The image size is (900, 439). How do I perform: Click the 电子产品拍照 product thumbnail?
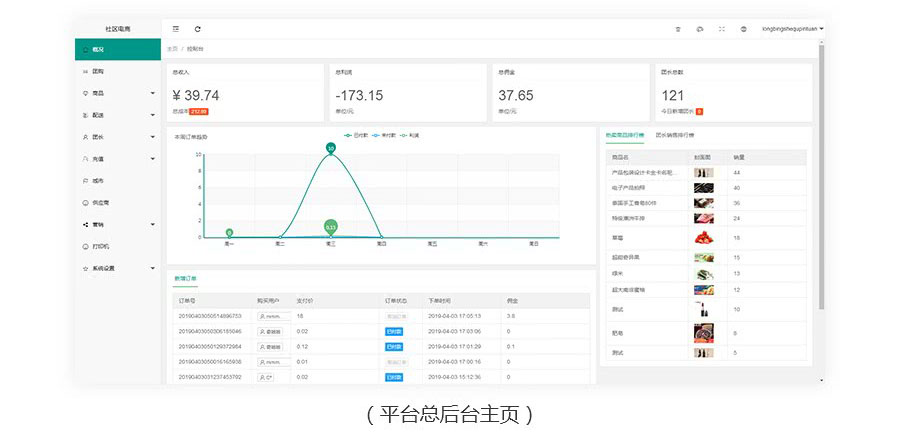(704, 188)
